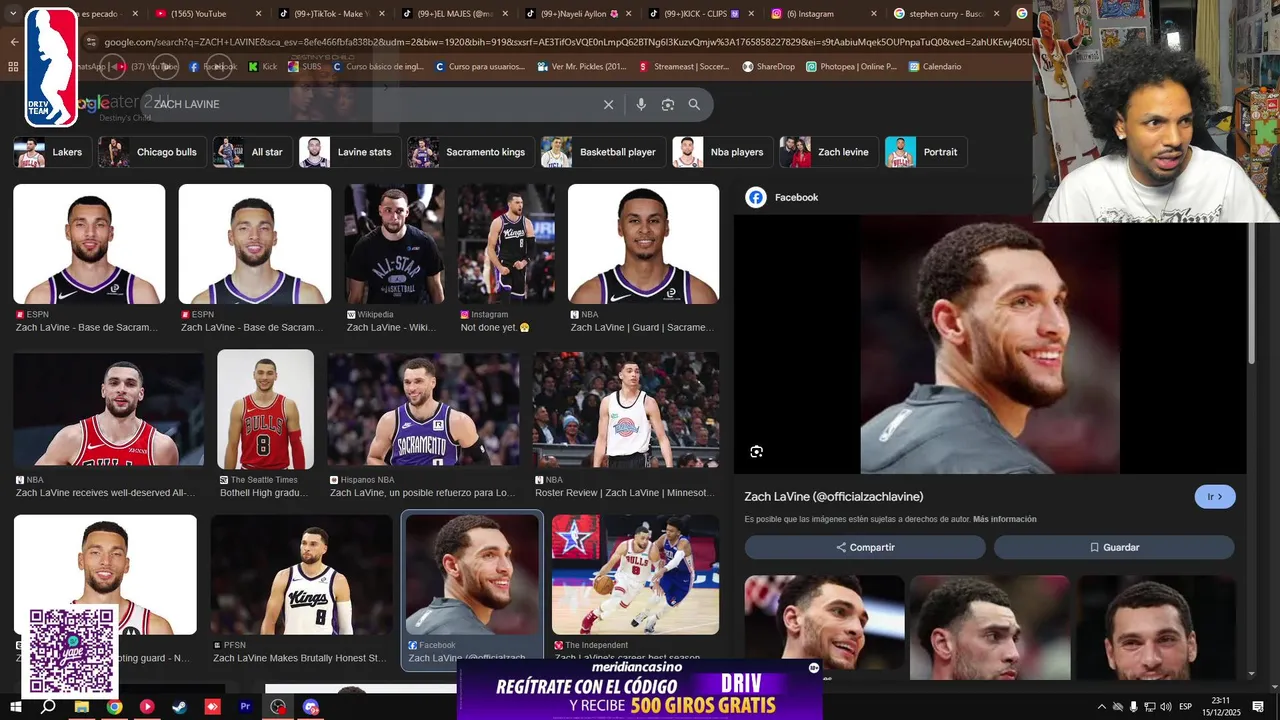1280x720 pixels.
Task: Click the magnifier search submit icon
Action: [694, 104]
